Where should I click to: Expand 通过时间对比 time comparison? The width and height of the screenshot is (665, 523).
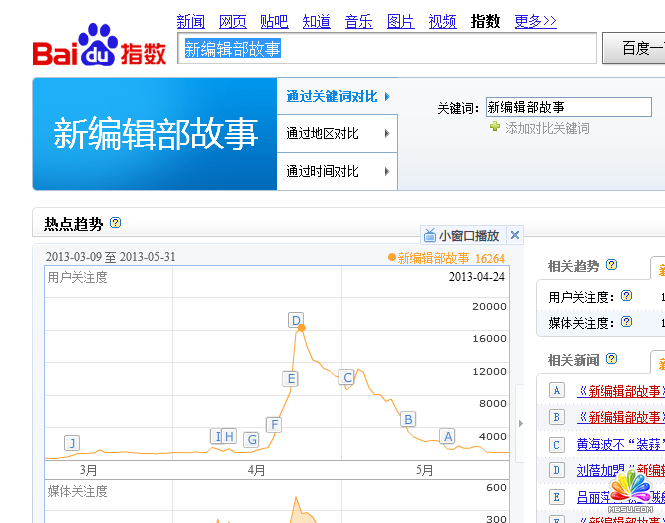pos(337,171)
